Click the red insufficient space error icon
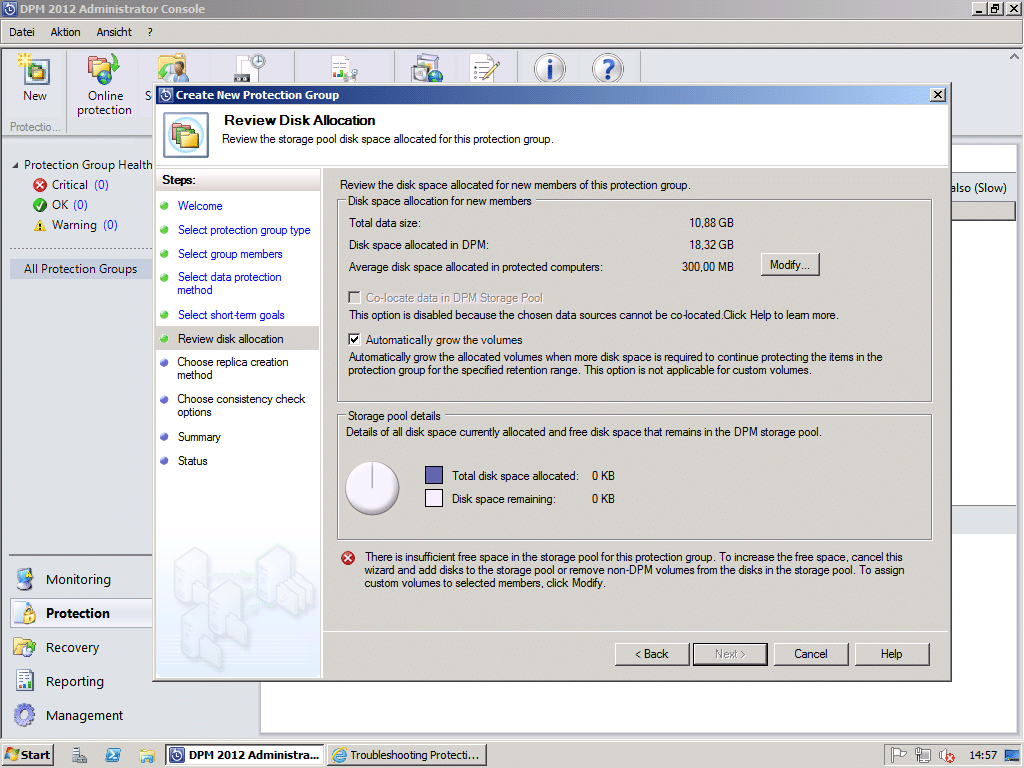The image size is (1024, 768). [348, 558]
